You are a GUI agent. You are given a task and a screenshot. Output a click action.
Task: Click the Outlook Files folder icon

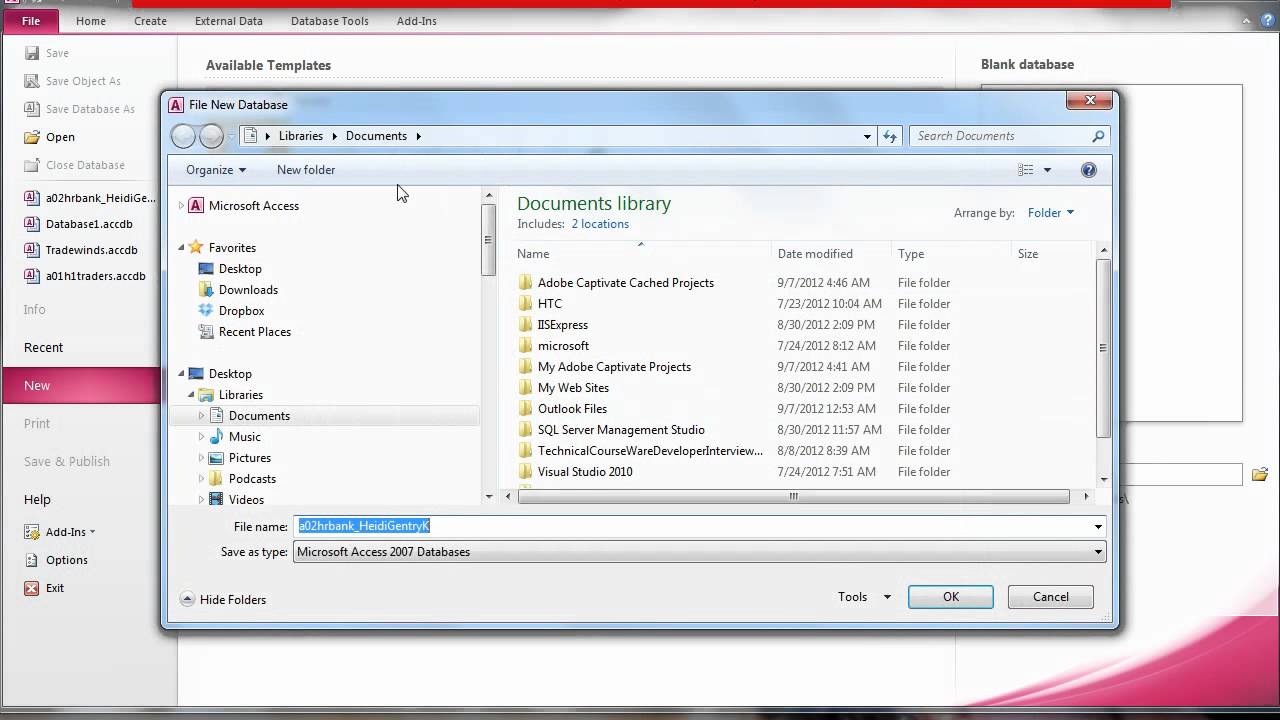click(526, 408)
